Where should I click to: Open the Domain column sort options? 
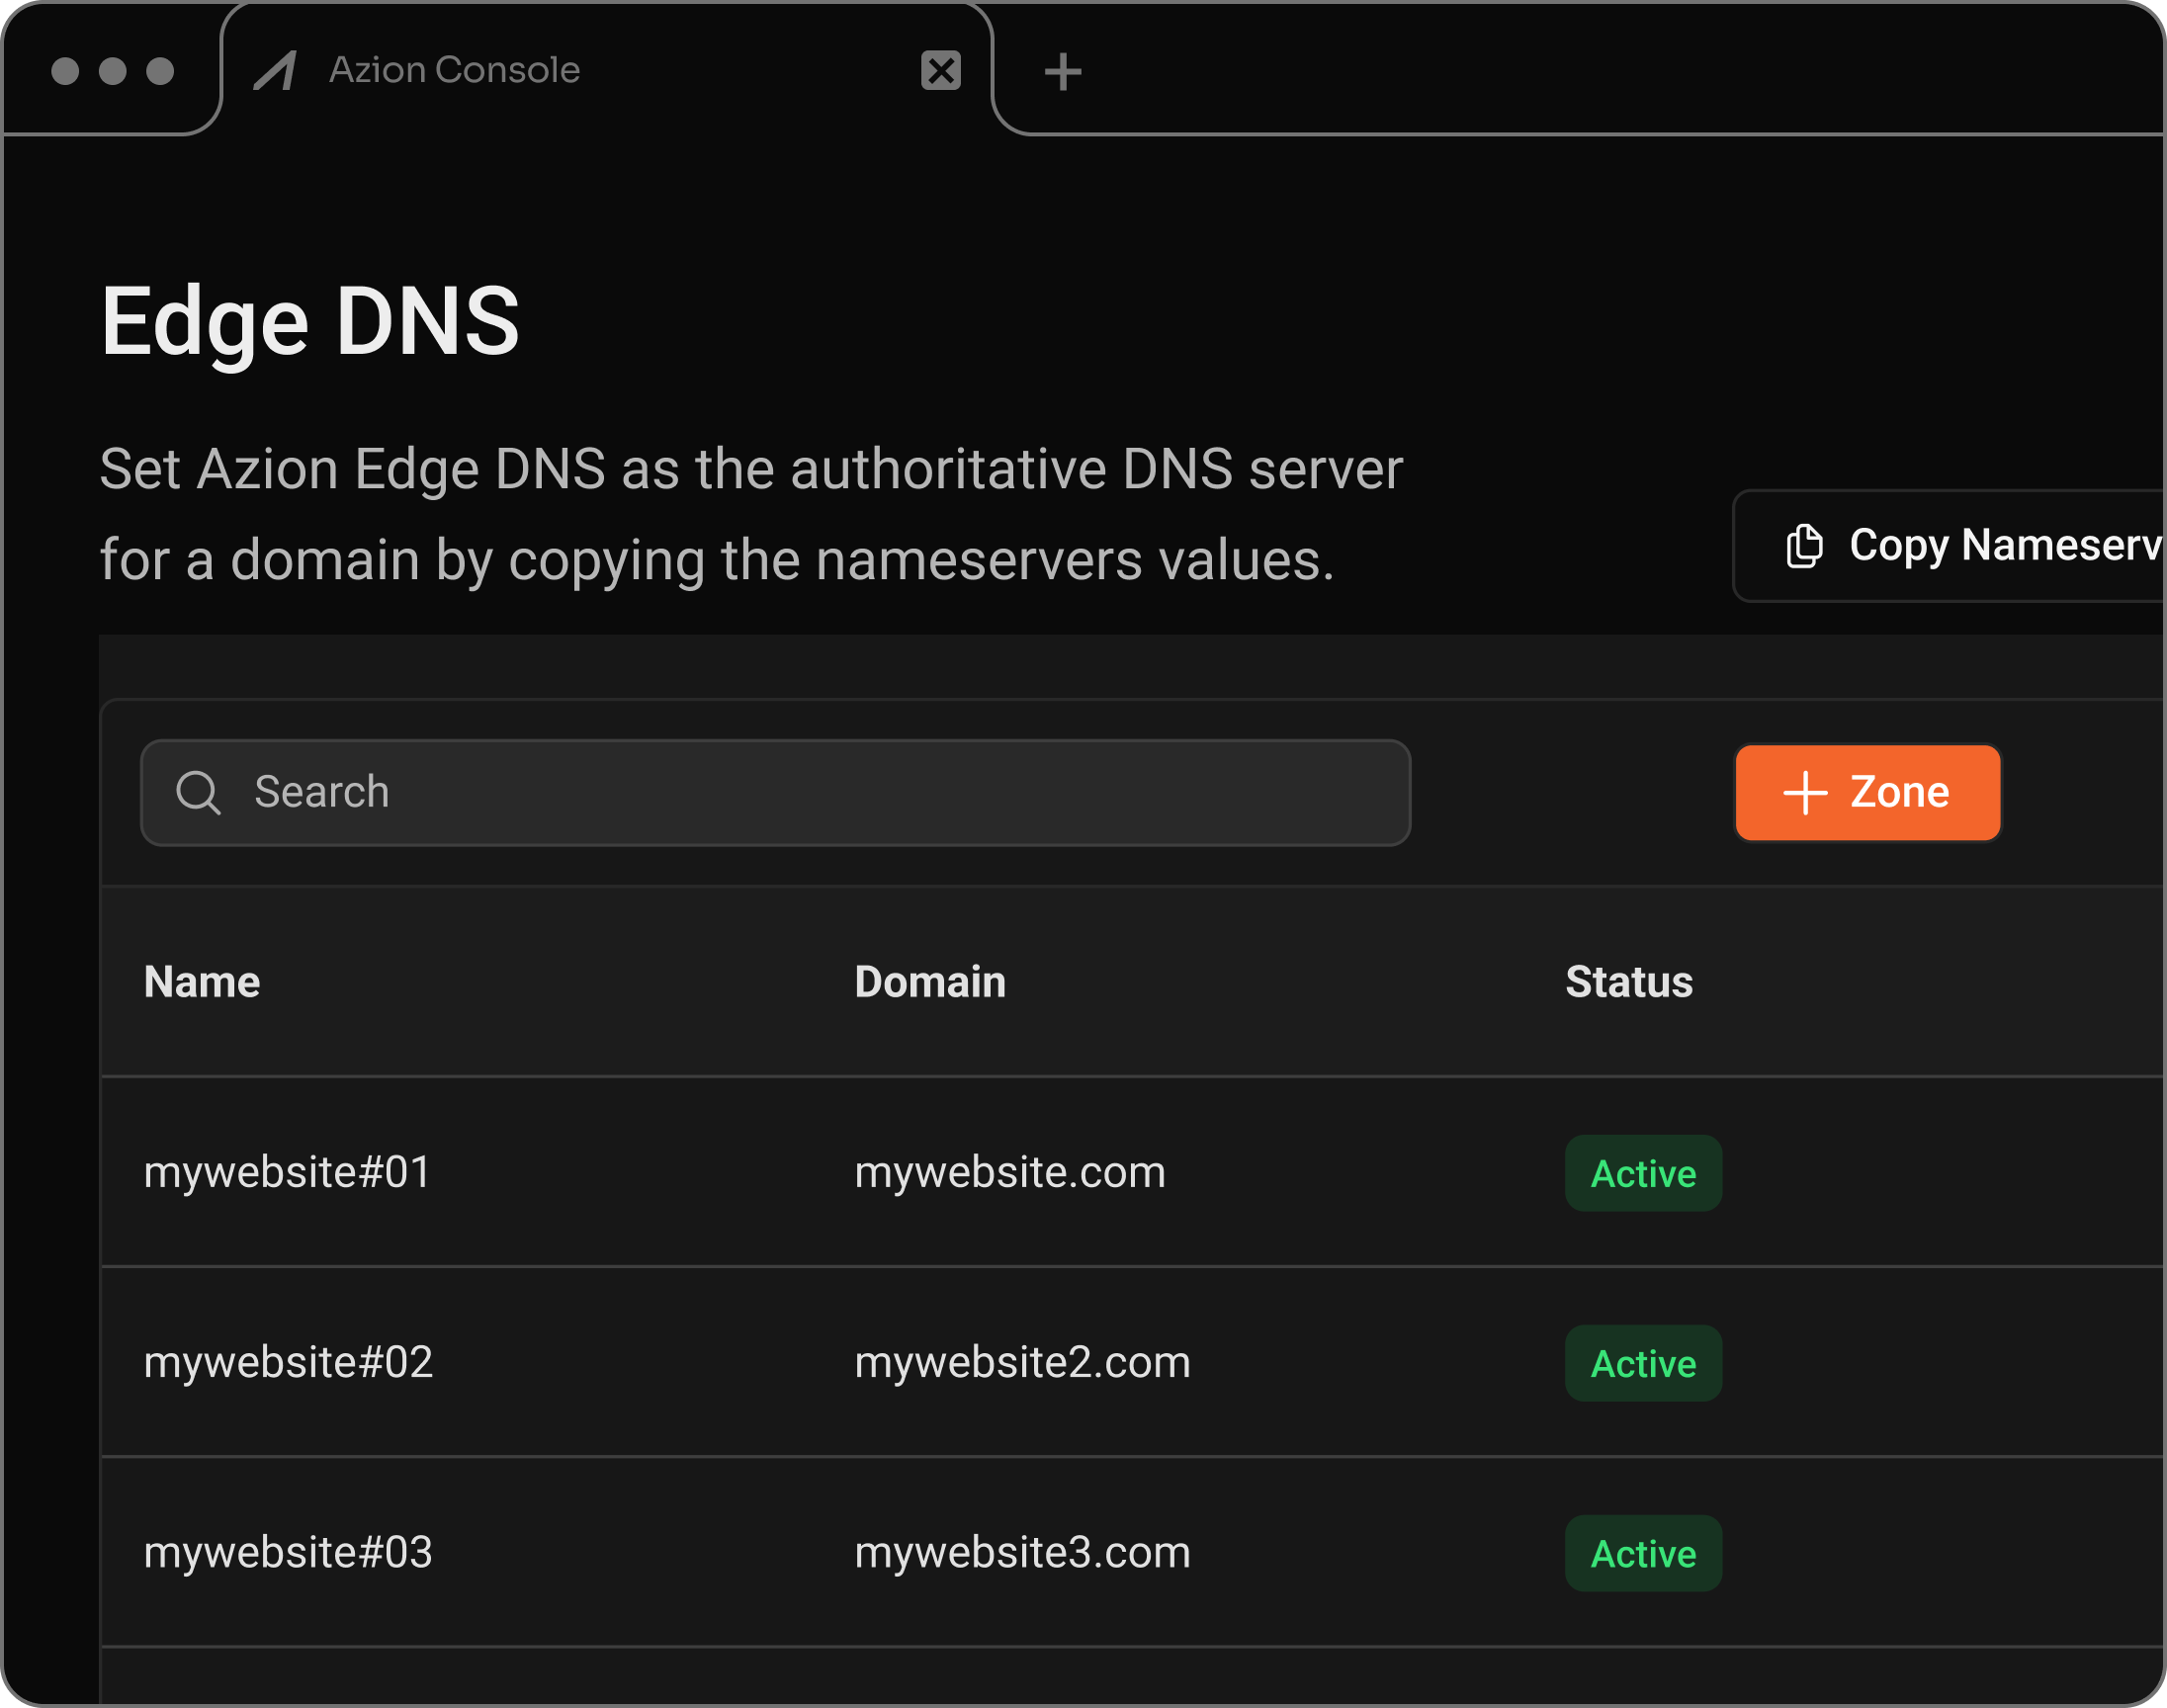931,981
